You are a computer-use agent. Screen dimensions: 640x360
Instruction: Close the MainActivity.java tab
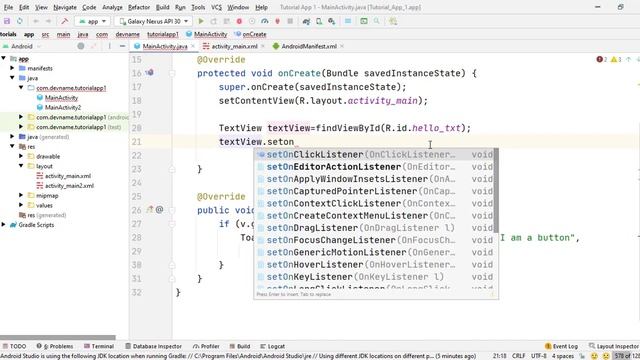pos(193,46)
